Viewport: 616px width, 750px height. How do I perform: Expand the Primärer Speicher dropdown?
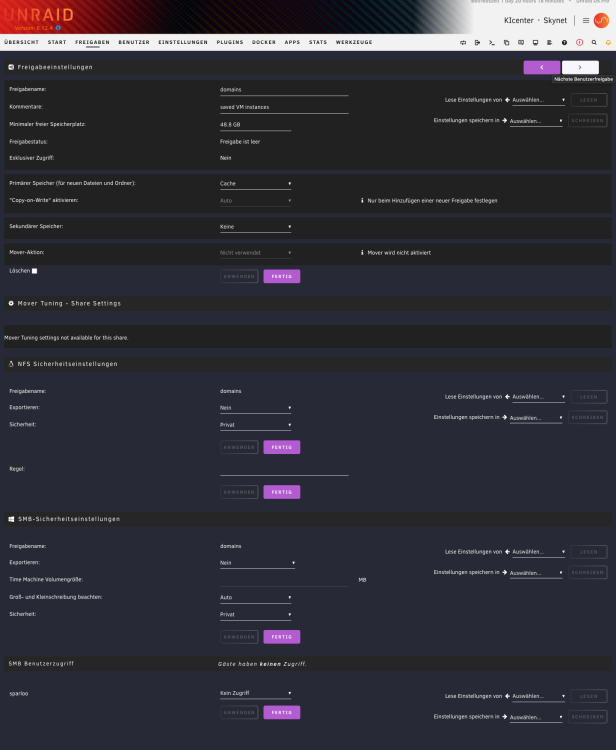click(x=255, y=184)
